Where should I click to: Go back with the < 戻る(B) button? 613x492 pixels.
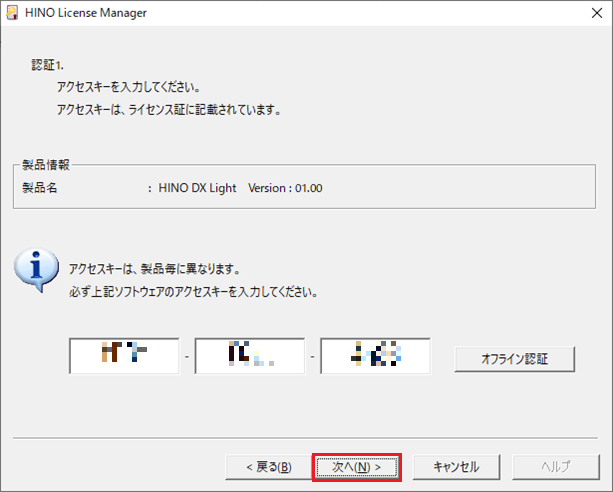[269, 467]
